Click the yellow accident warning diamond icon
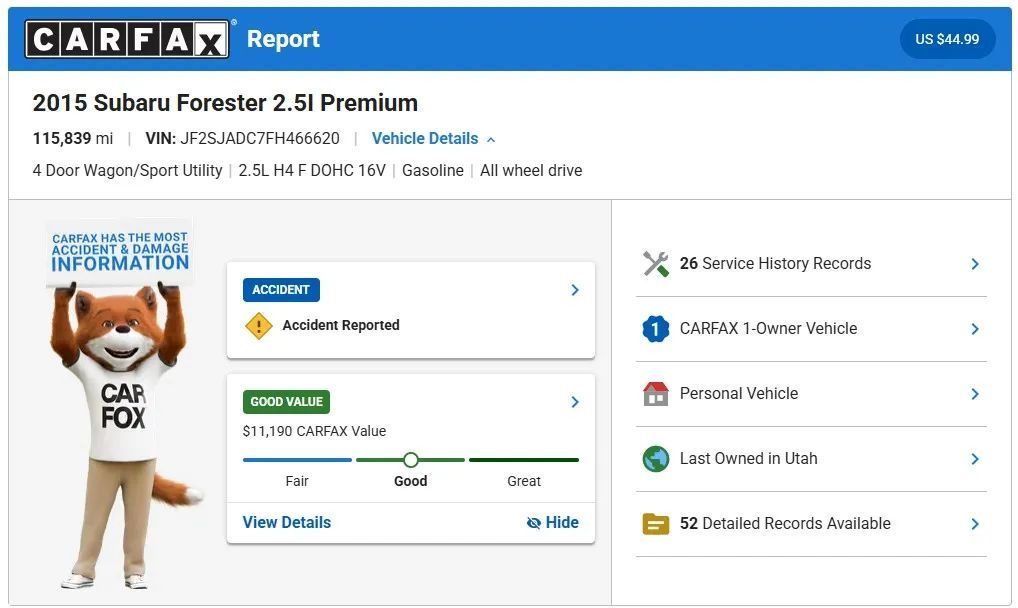The height and width of the screenshot is (608, 1018). (x=258, y=325)
